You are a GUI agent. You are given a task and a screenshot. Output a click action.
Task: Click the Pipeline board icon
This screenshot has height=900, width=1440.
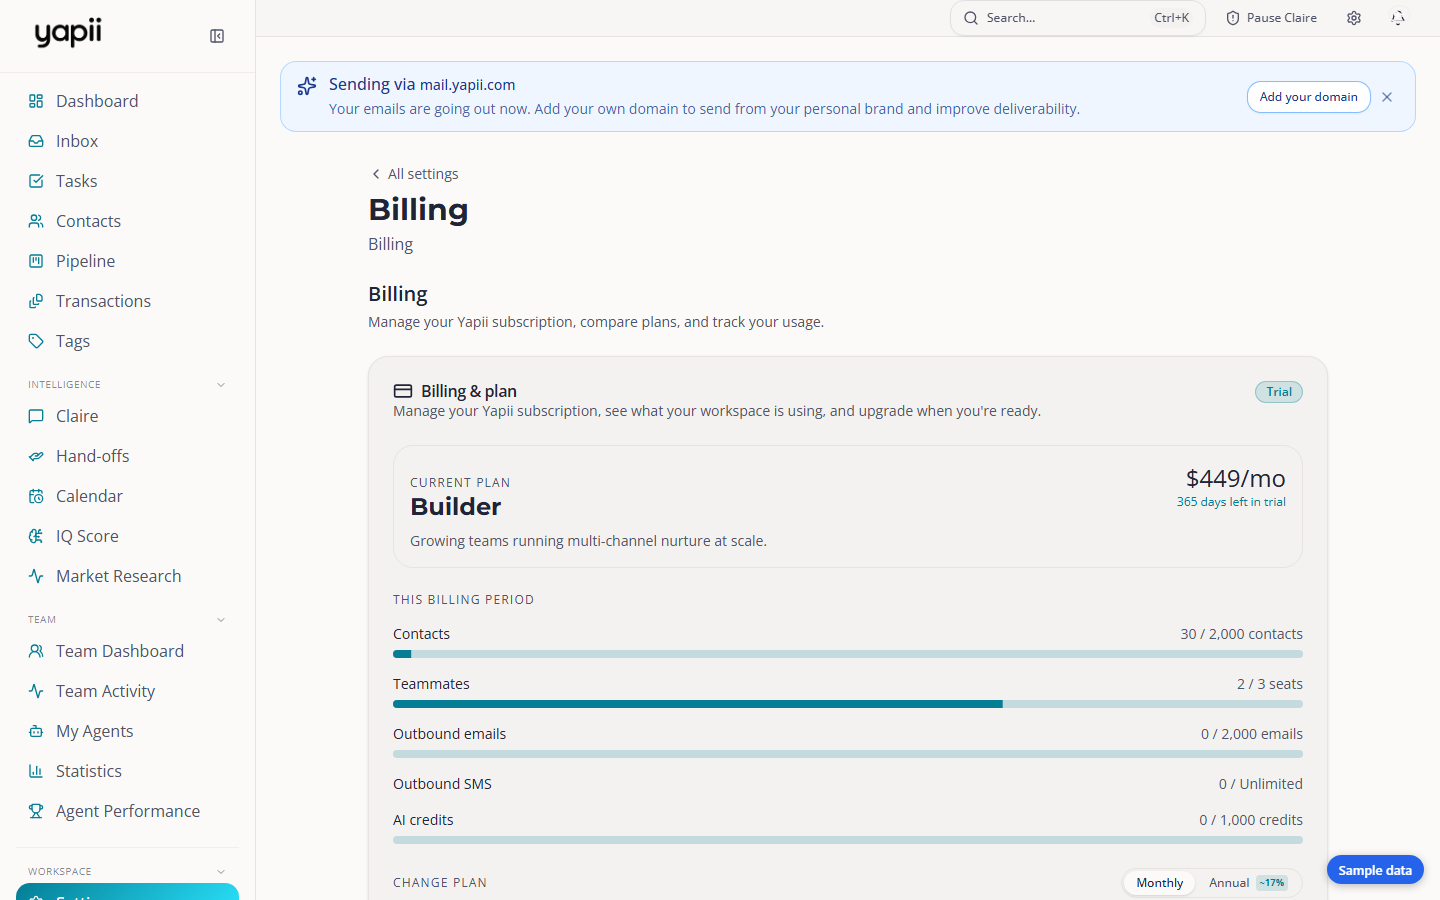[x=36, y=261]
